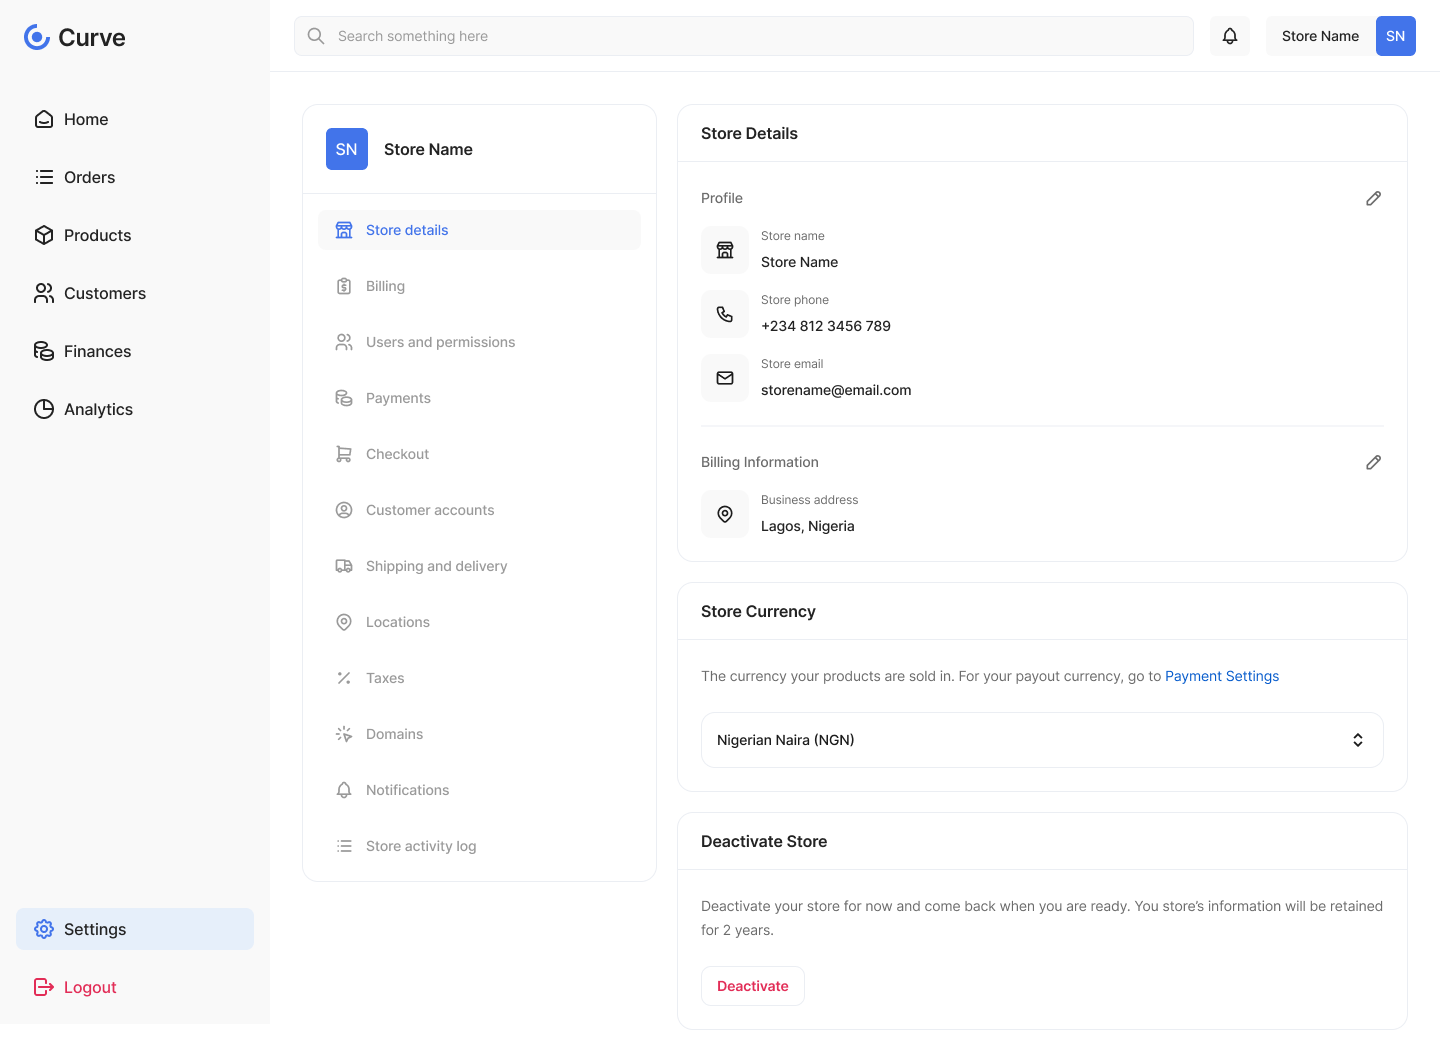Click the Locations pin icon in settings menu

pos(344,622)
